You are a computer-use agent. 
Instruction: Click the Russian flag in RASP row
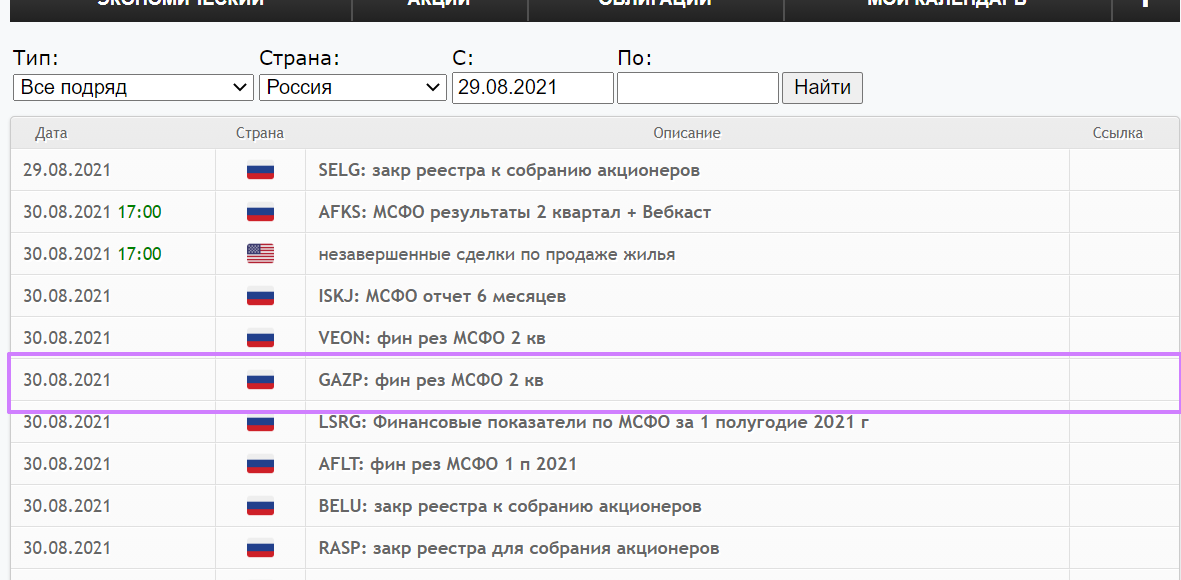pos(261,549)
